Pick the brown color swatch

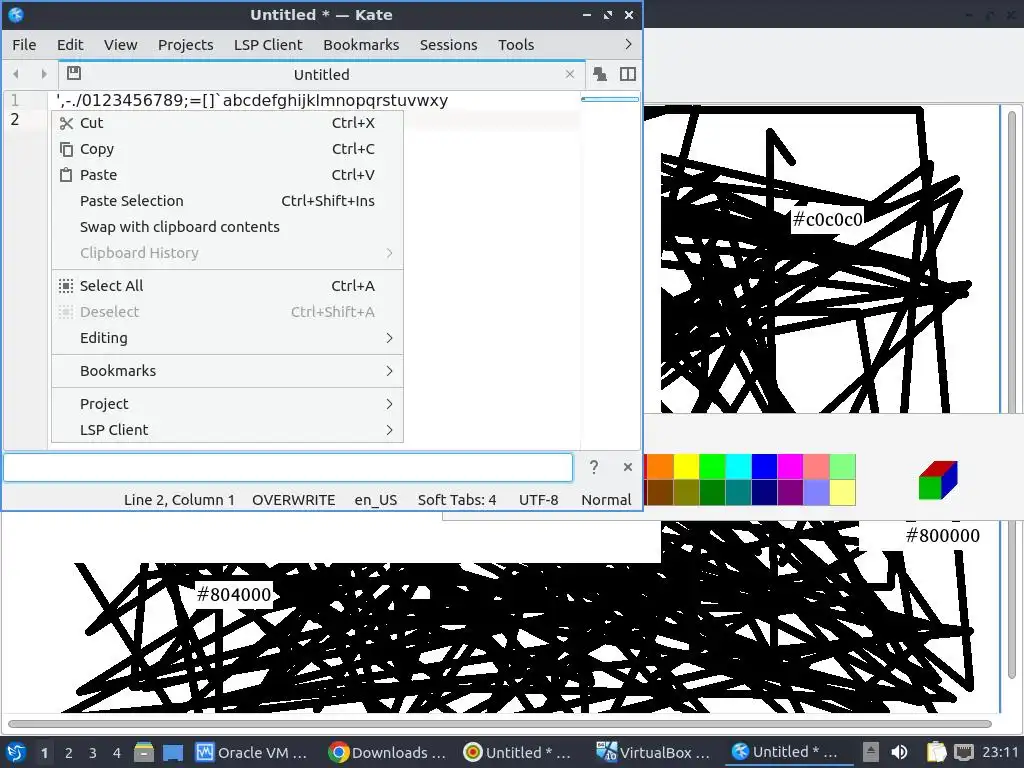pyautogui.click(x=660, y=492)
